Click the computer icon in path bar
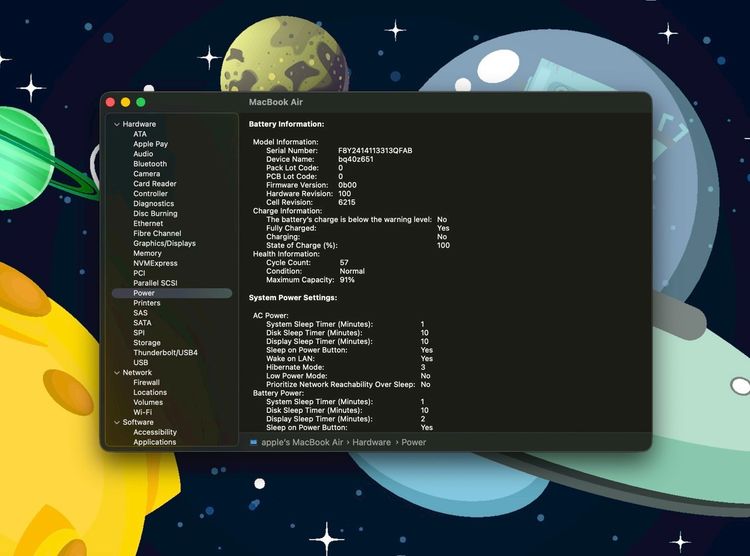750x556 pixels. (254, 443)
